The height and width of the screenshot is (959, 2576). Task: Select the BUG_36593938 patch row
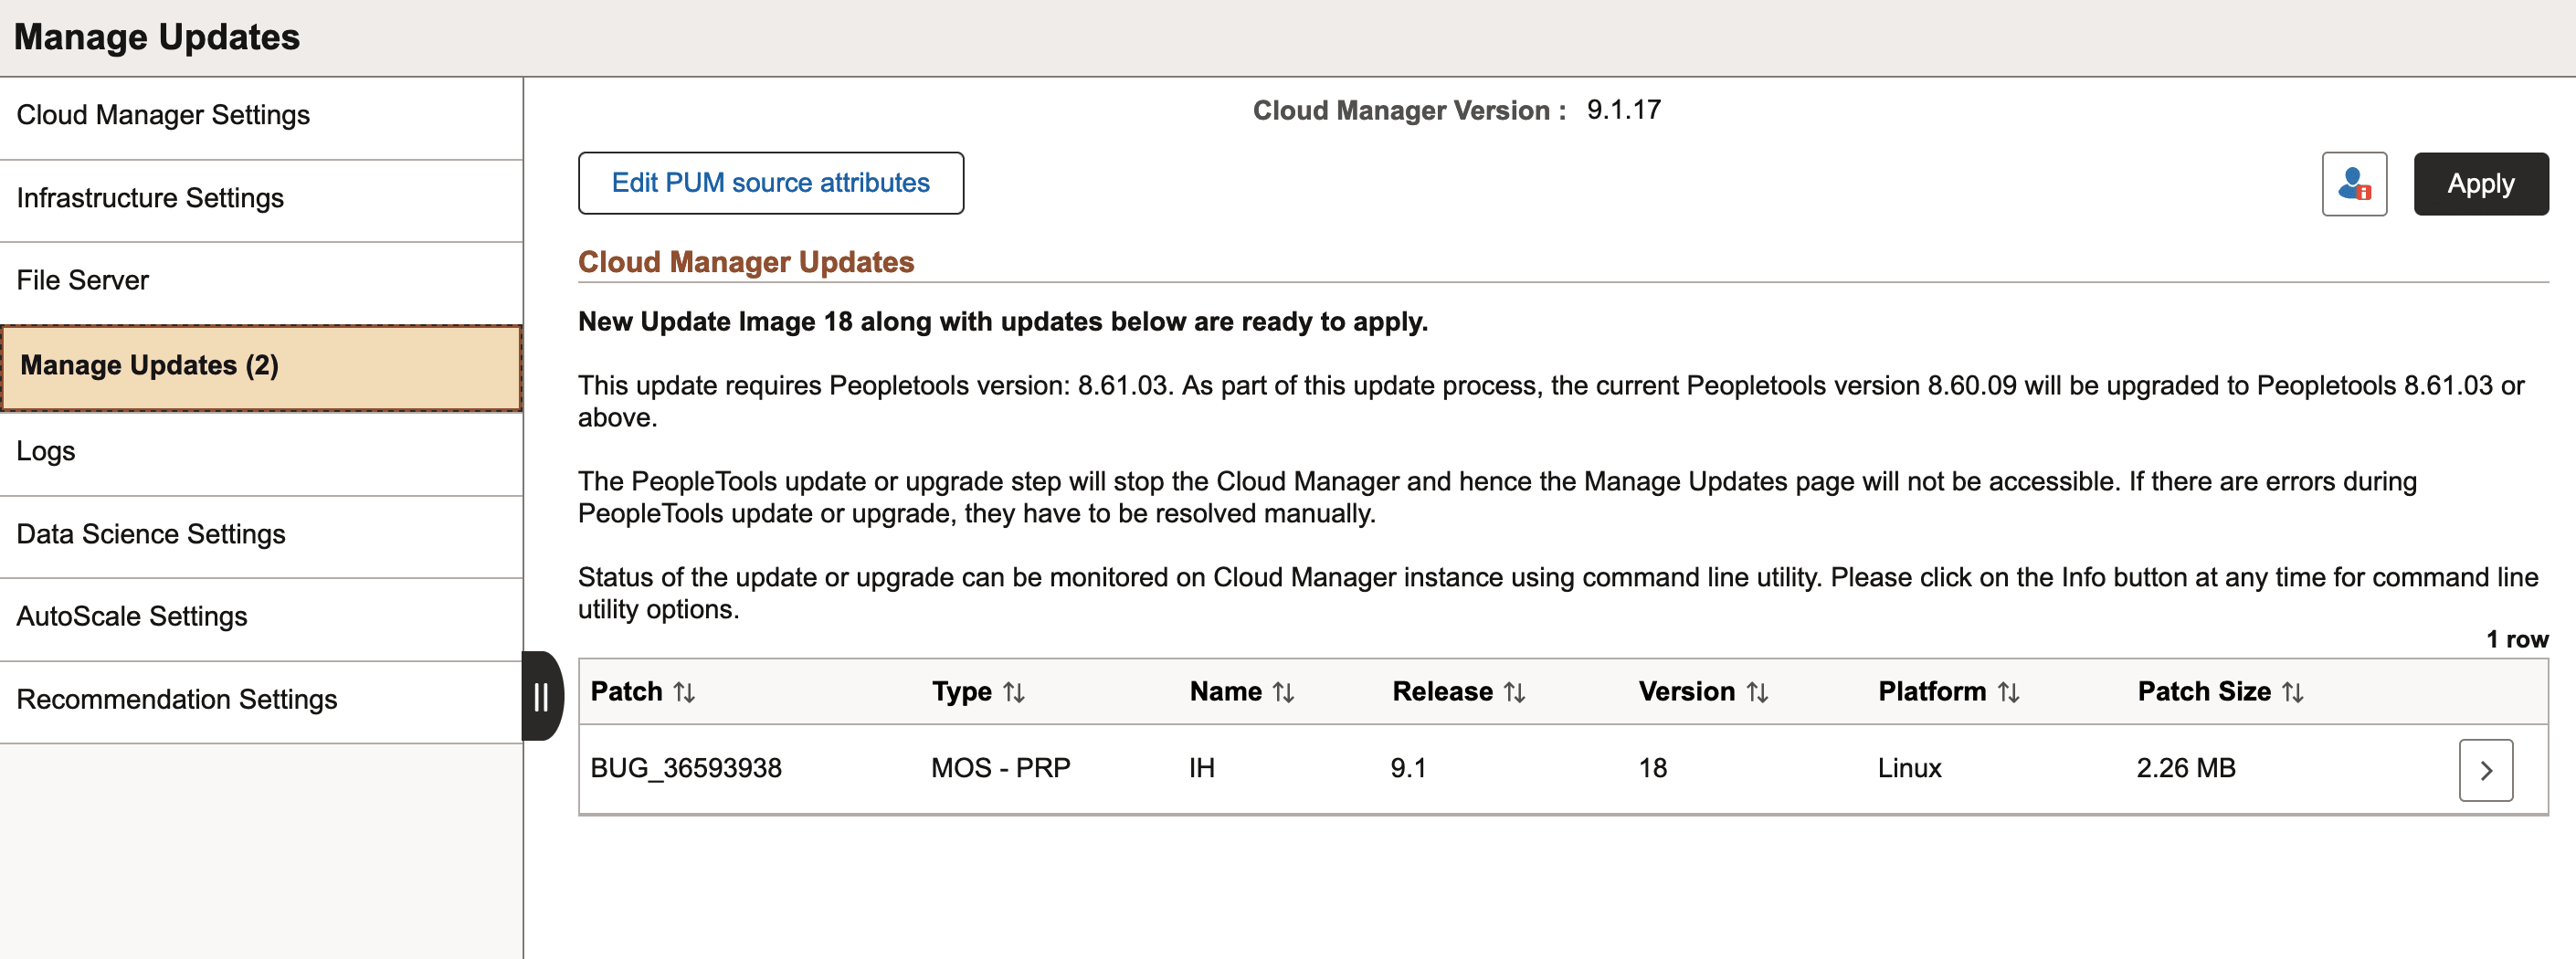pos(687,768)
